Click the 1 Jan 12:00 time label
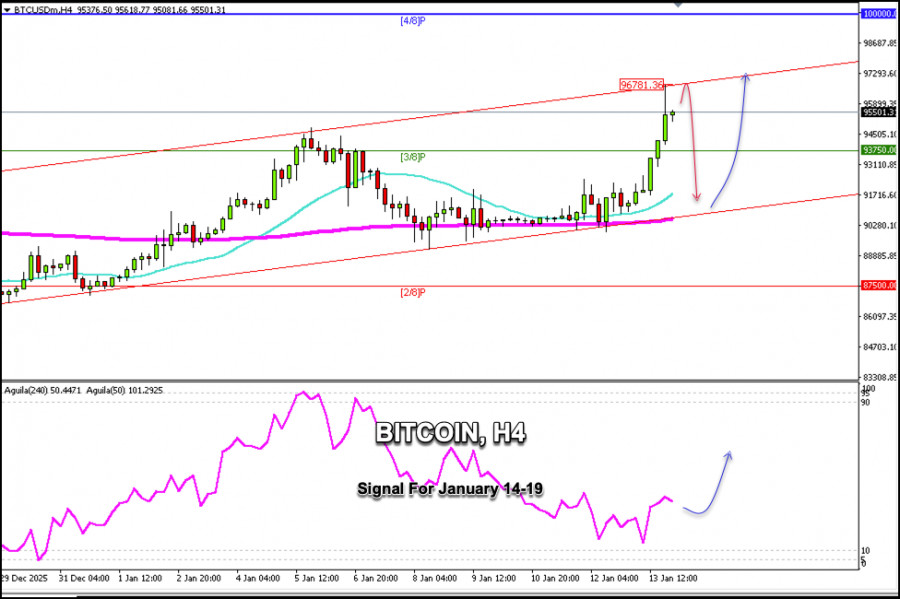This screenshot has width=900, height=599. point(140,578)
